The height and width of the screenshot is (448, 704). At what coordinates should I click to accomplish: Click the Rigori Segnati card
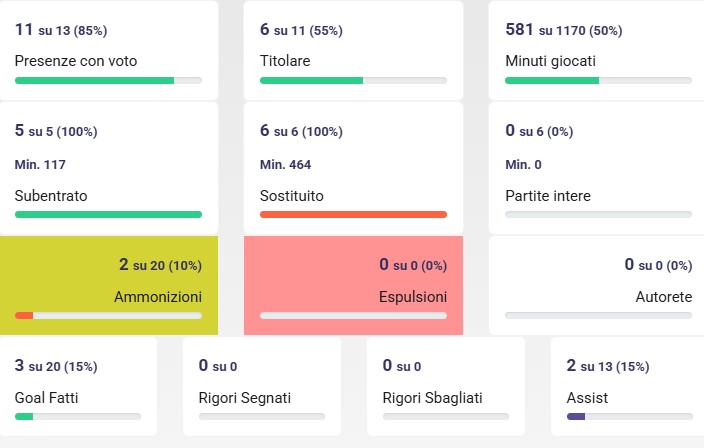click(x=262, y=385)
